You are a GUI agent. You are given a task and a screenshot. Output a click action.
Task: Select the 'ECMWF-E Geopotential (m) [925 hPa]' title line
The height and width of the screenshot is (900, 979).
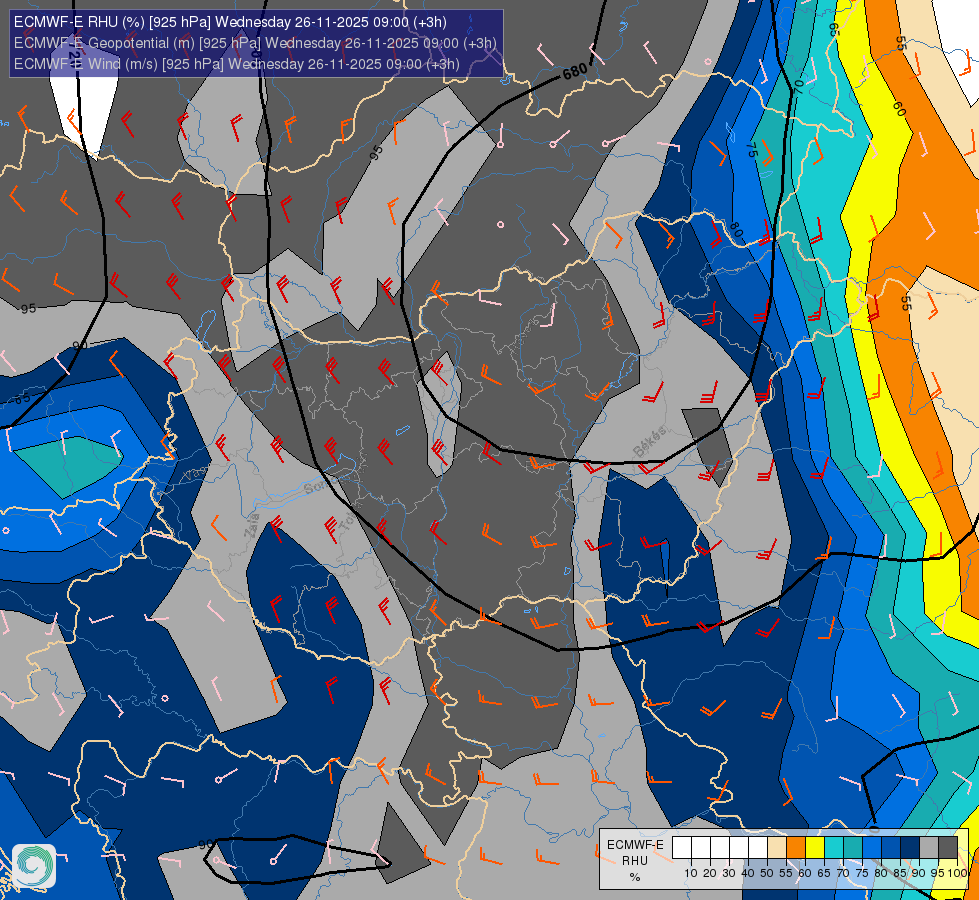tap(255, 43)
